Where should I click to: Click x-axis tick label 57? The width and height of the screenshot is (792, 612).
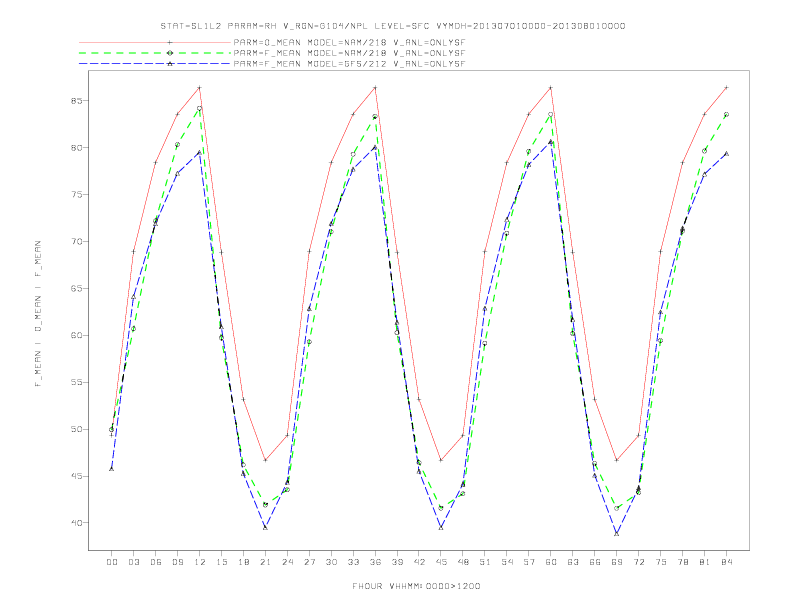tap(529, 562)
